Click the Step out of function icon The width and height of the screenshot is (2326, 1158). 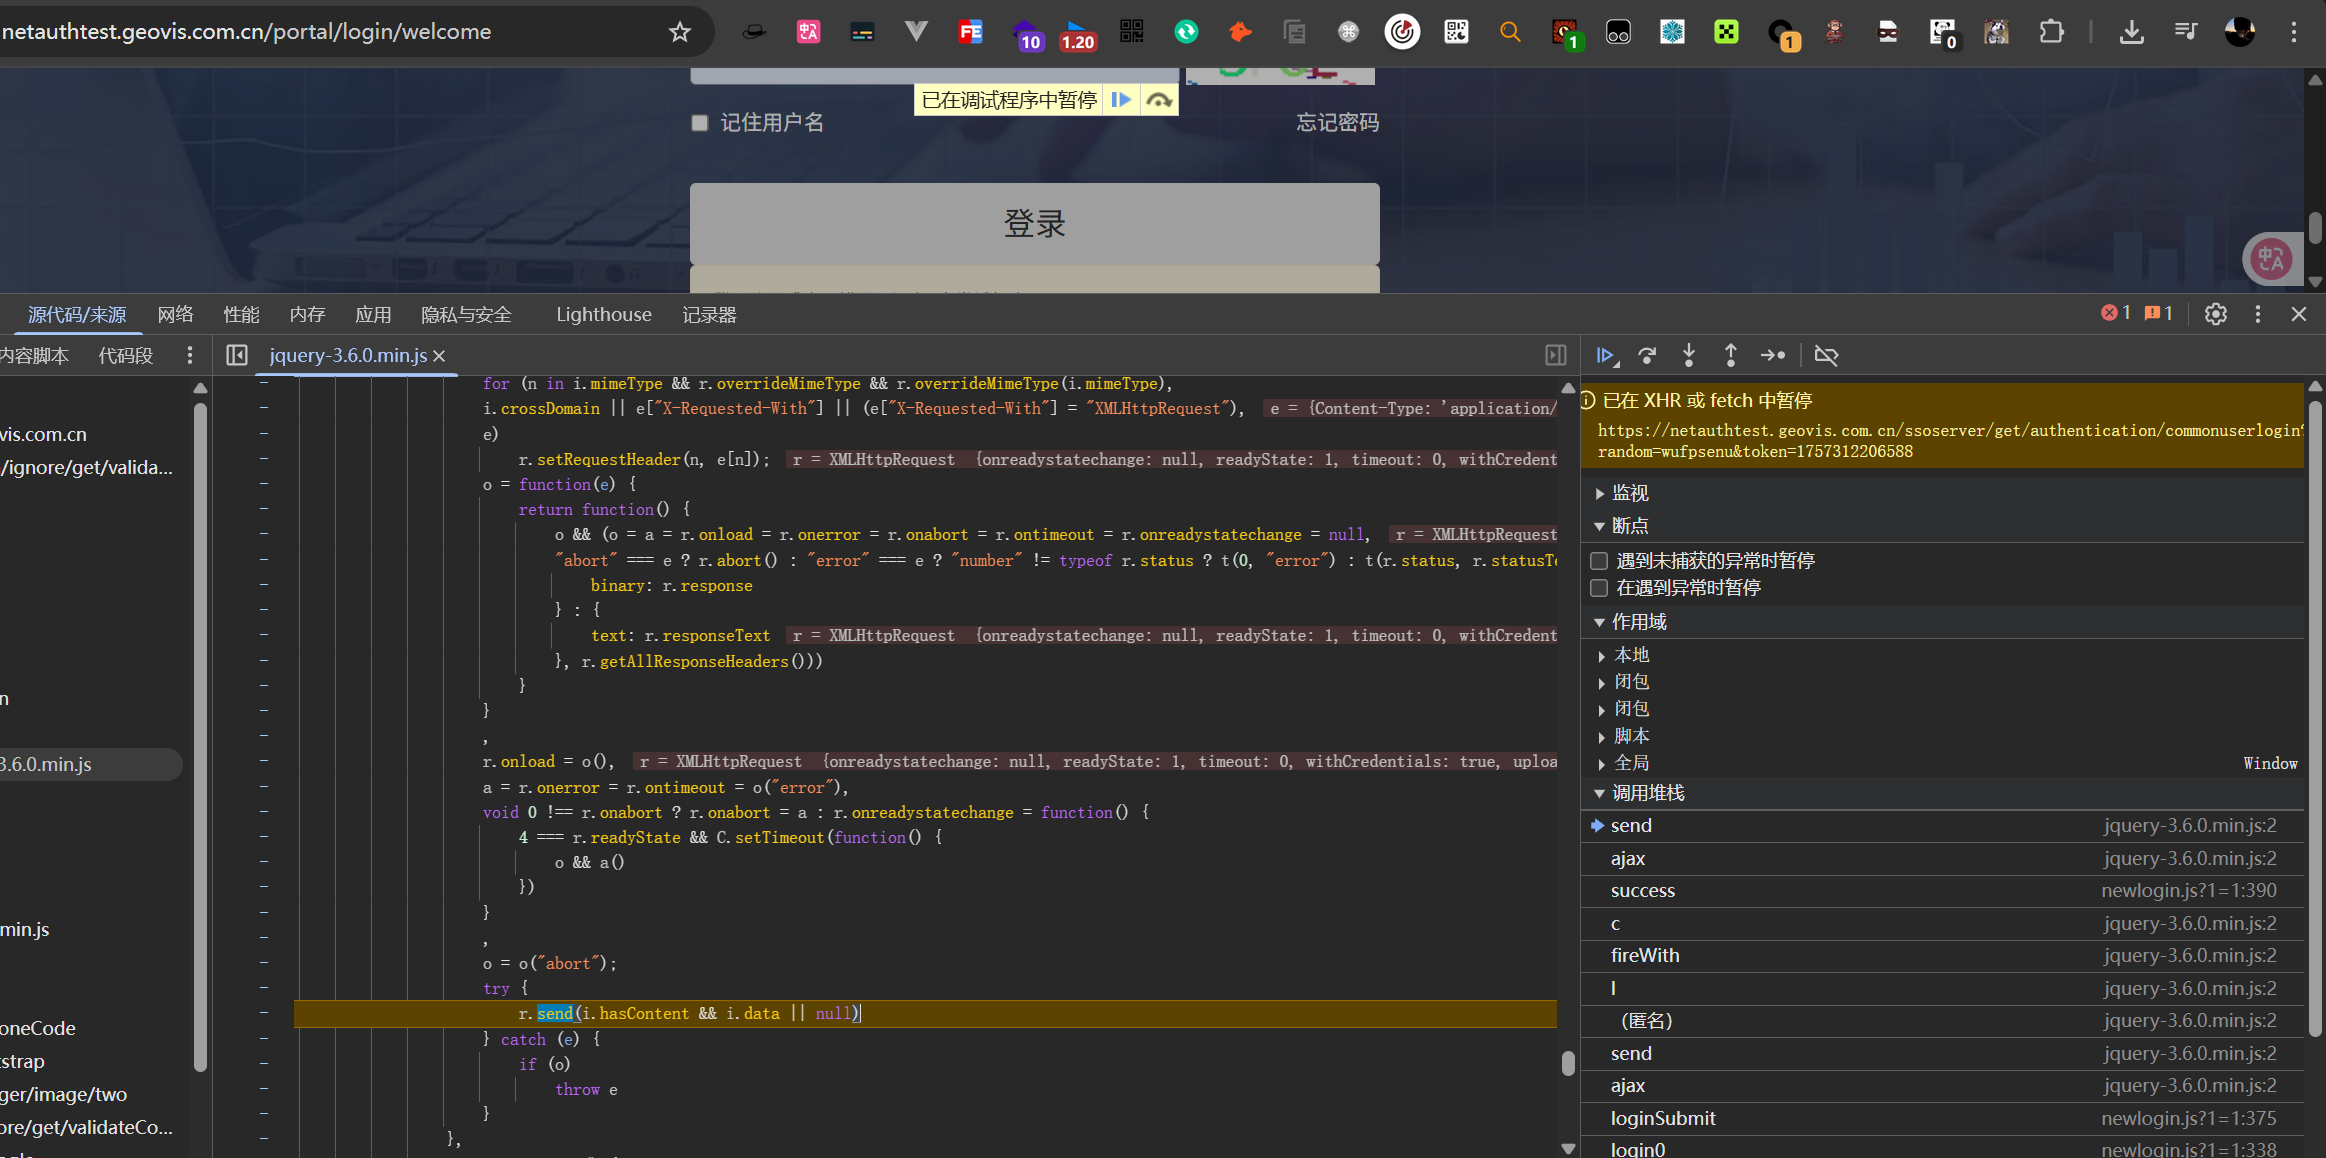coord(1731,355)
